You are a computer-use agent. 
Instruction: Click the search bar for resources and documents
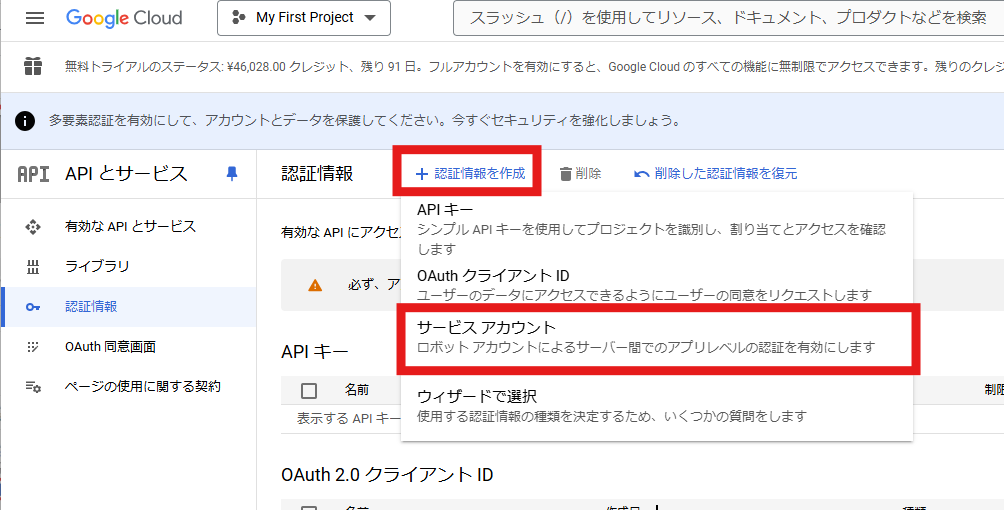728,18
